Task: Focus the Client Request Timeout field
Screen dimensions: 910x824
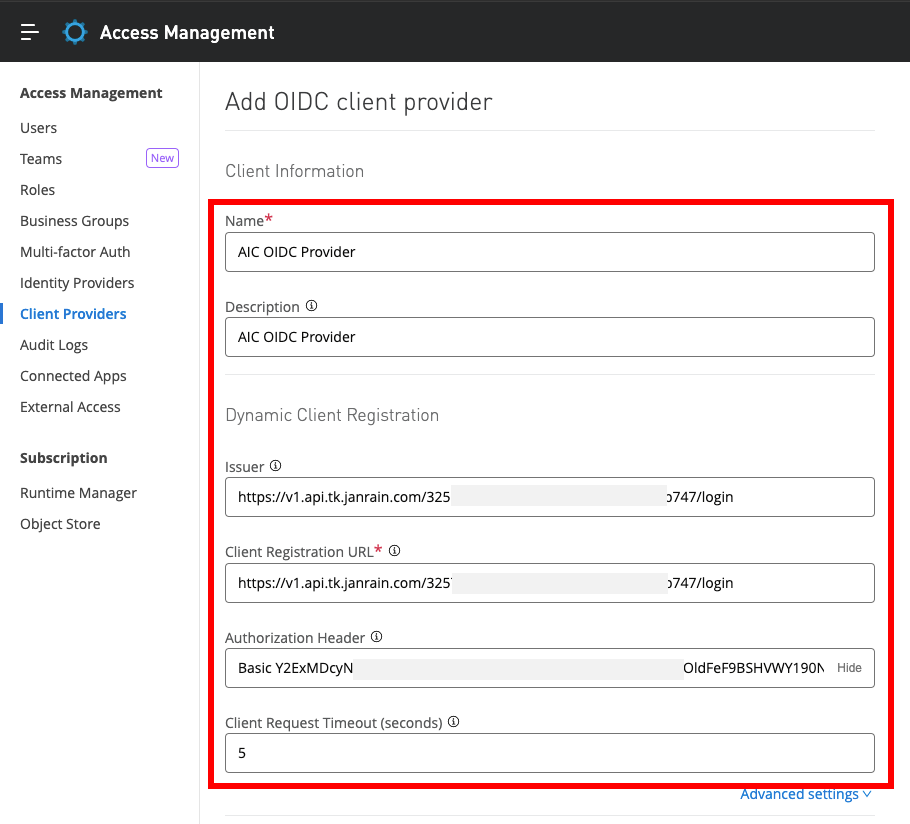Action: pyautogui.click(x=549, y=753)
